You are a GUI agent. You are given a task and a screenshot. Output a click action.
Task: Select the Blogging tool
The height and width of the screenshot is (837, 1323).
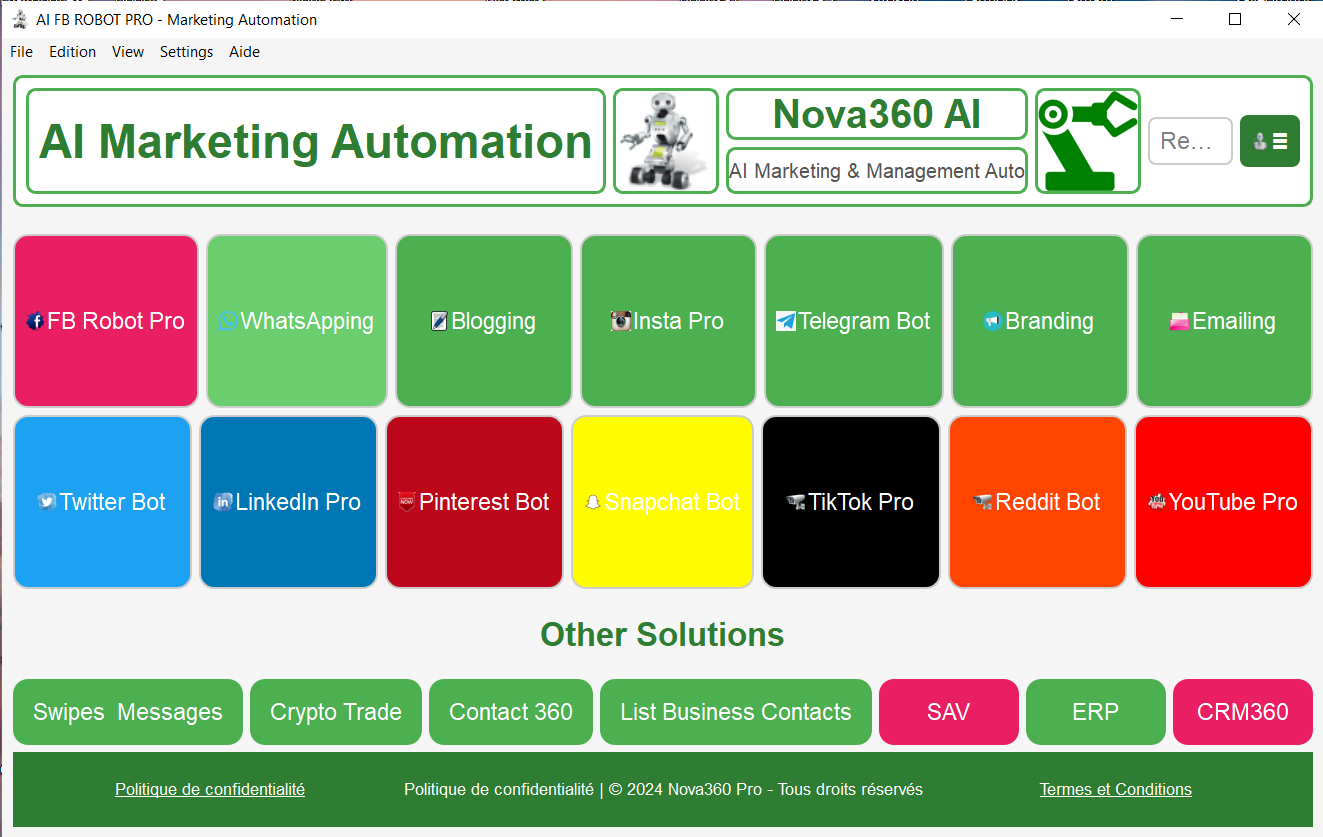click(x=483, y=321)
